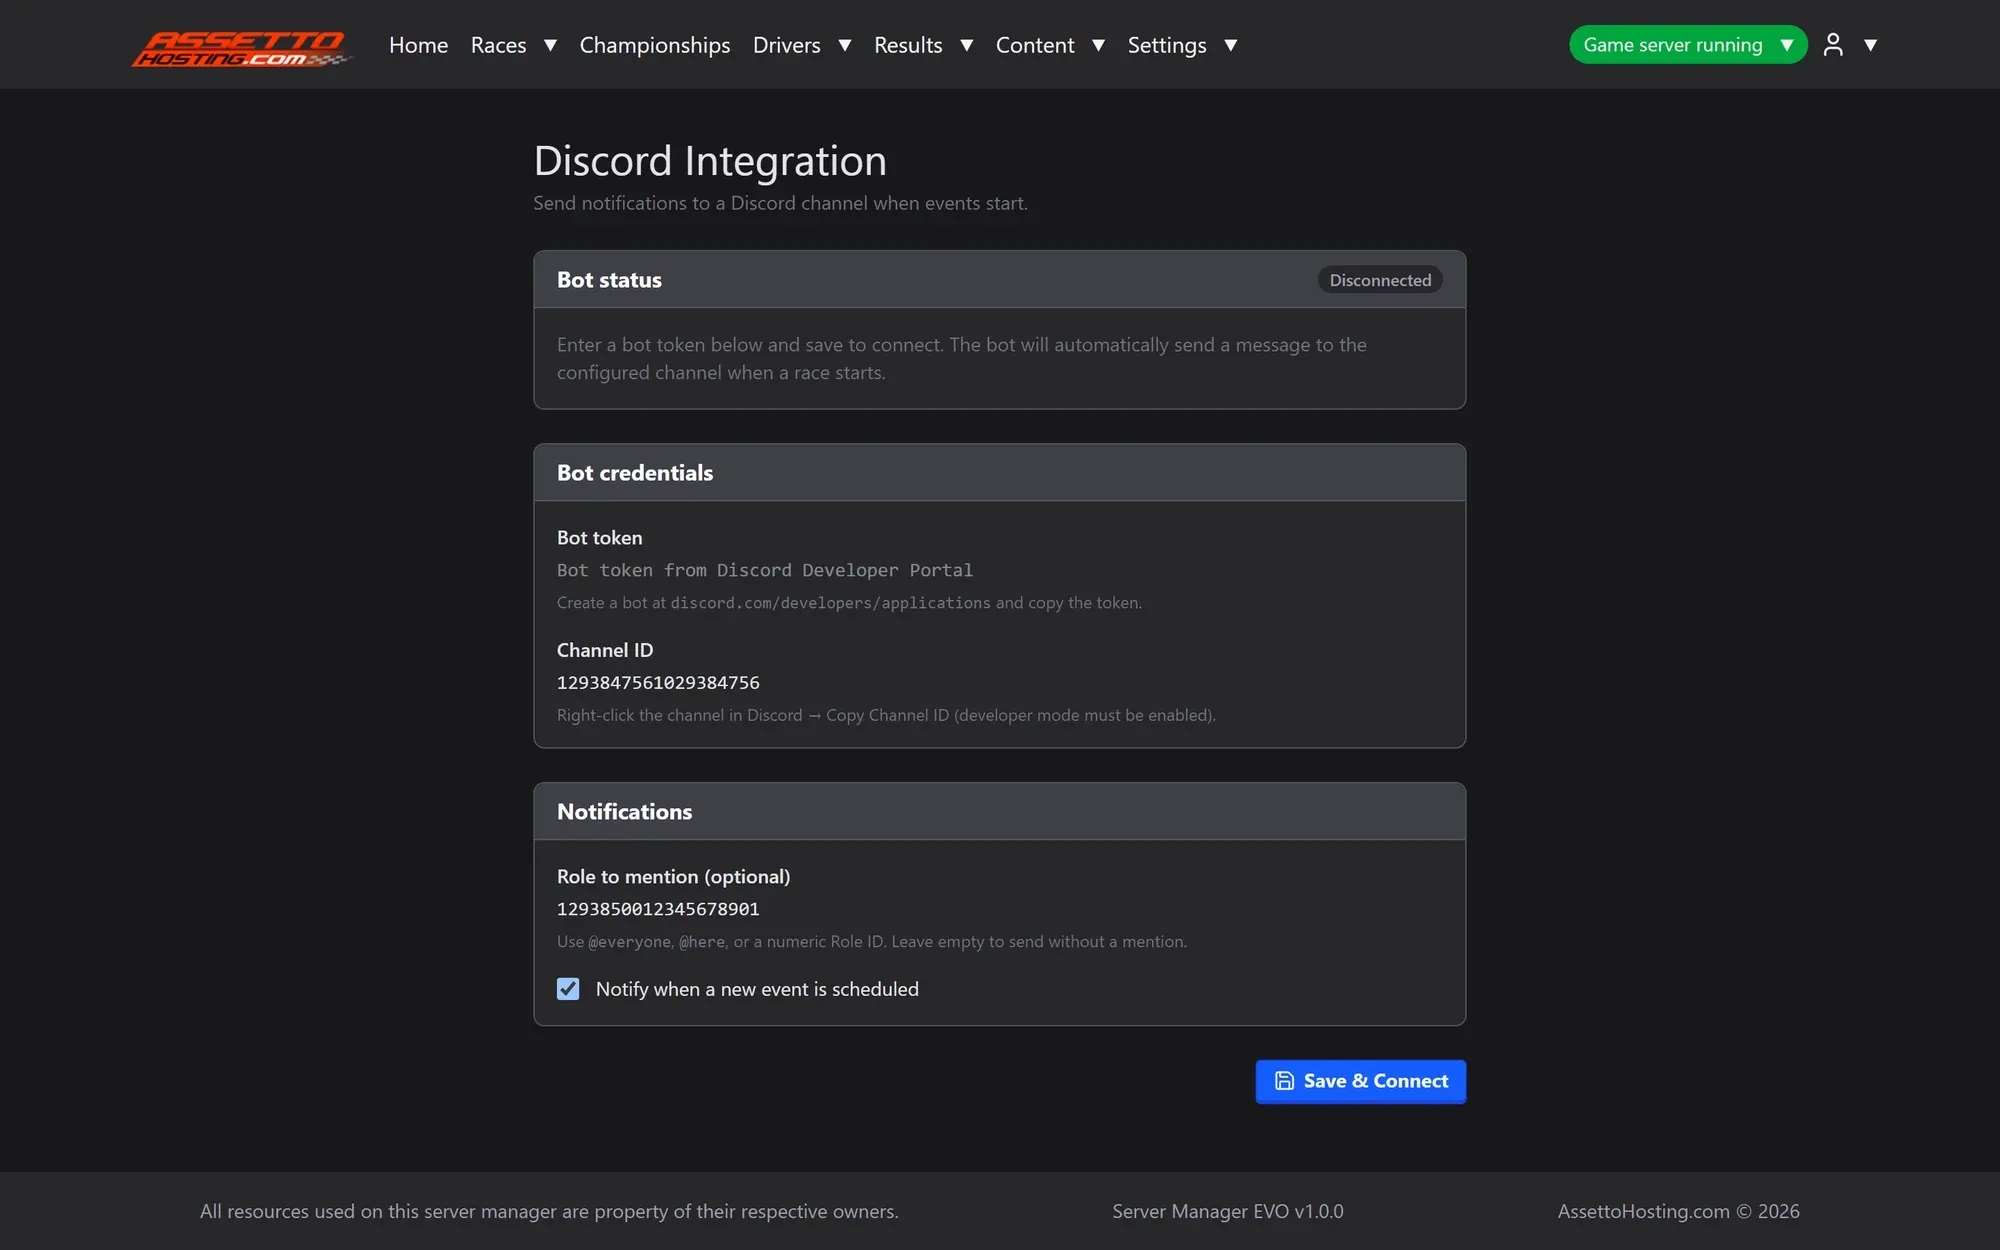Click the Channel ID input field
Screen dimensions: 2000x1250
point(999,683)
